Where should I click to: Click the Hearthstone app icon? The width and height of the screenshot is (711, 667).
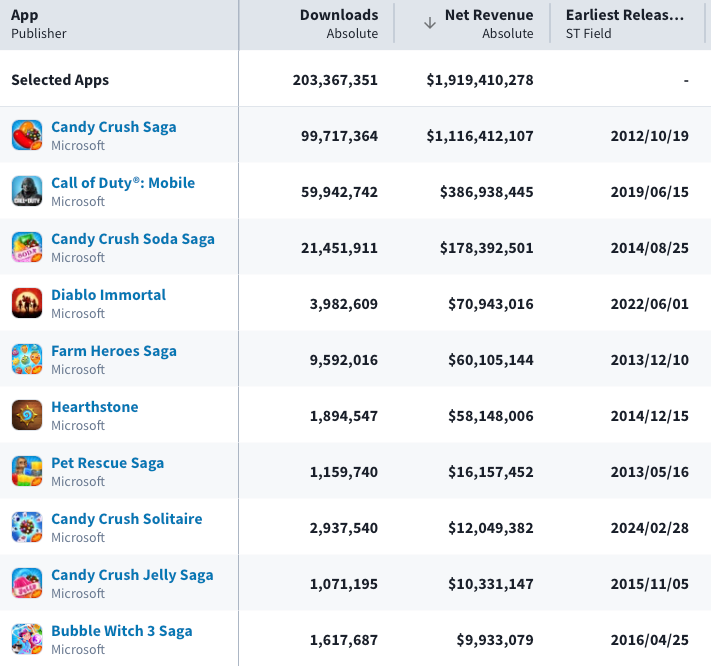[27, 415]
